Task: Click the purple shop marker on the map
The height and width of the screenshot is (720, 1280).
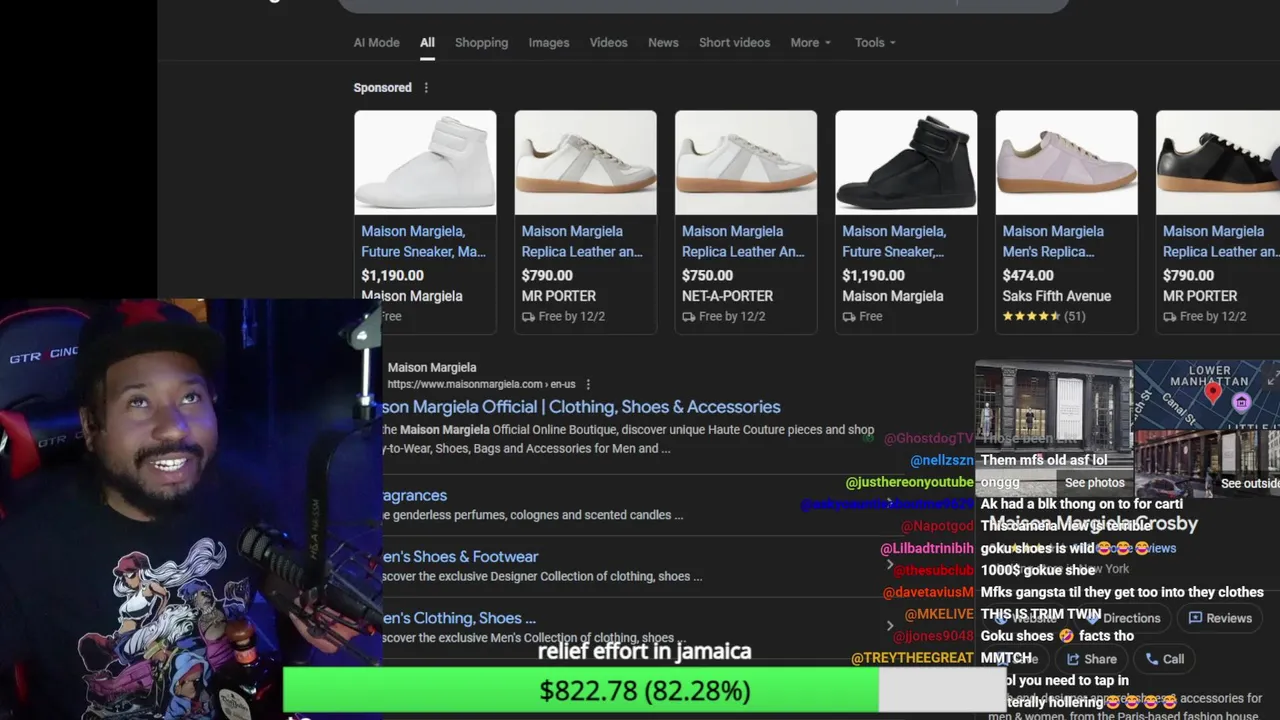Action: point(1242,402)
